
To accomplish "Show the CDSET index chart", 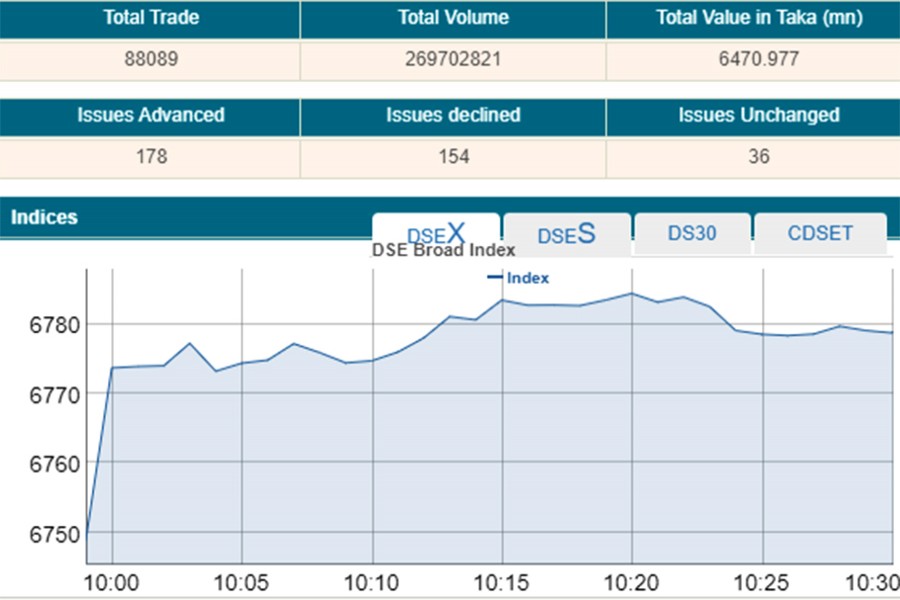I will tap(820, 234).
